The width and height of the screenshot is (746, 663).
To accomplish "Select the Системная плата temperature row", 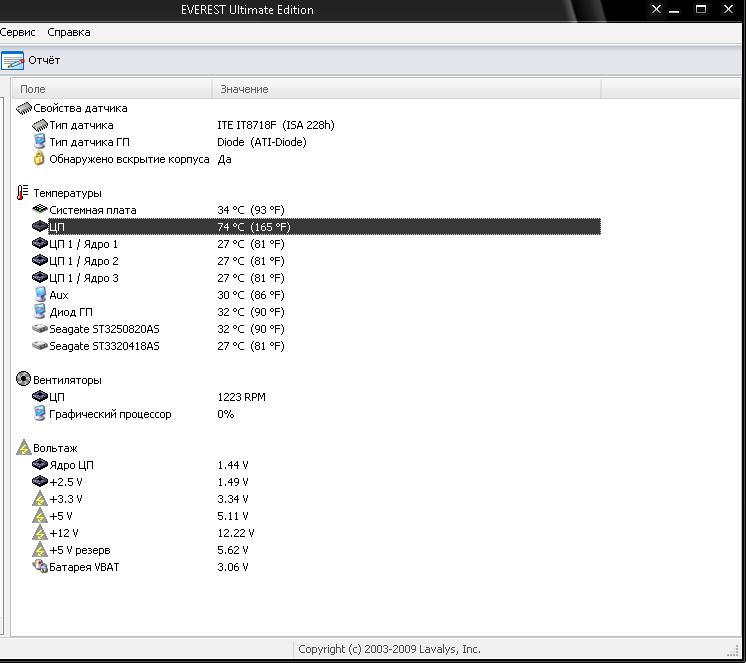I will point(92,210).
